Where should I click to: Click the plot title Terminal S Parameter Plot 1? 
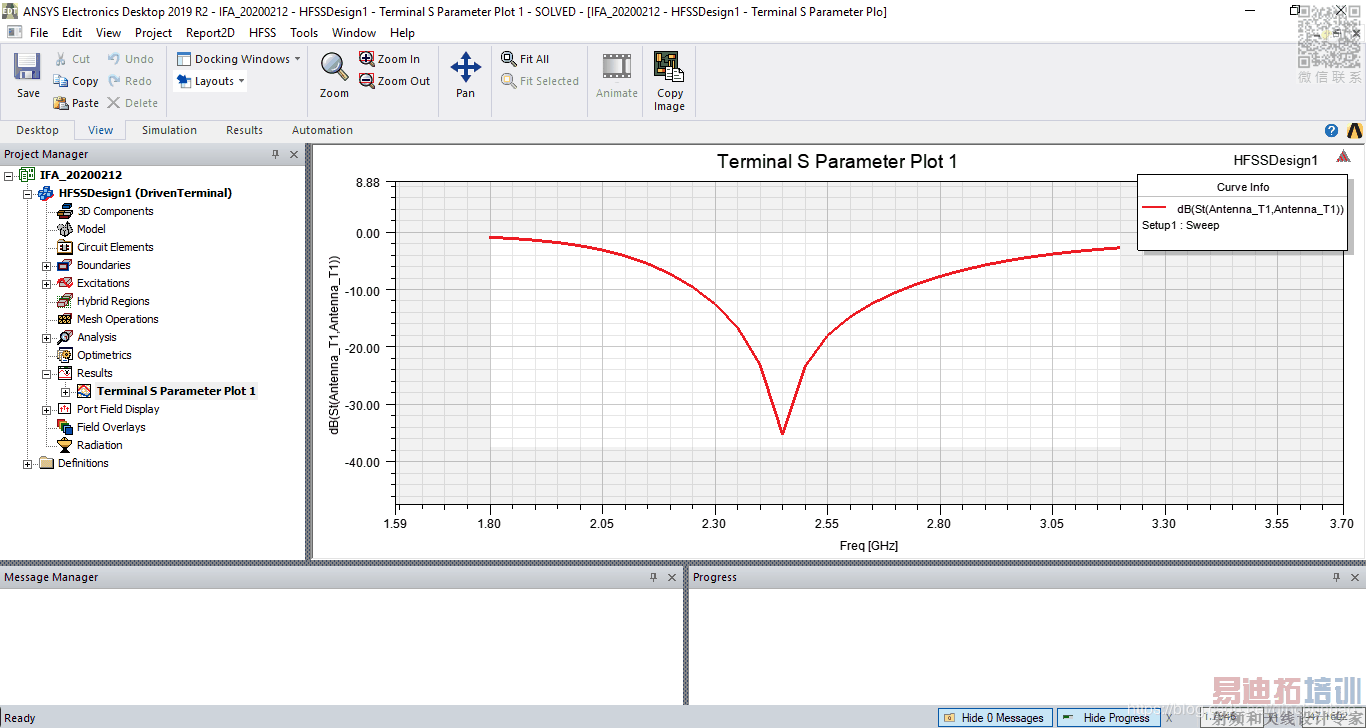click(837, 161)
